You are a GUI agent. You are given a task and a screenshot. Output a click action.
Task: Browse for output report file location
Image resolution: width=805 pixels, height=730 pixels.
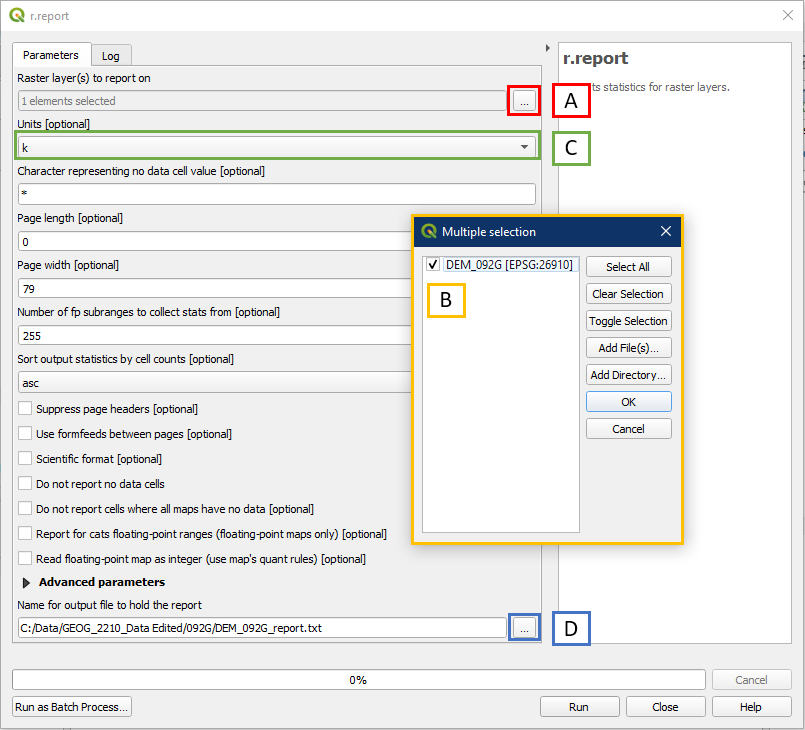525,627
